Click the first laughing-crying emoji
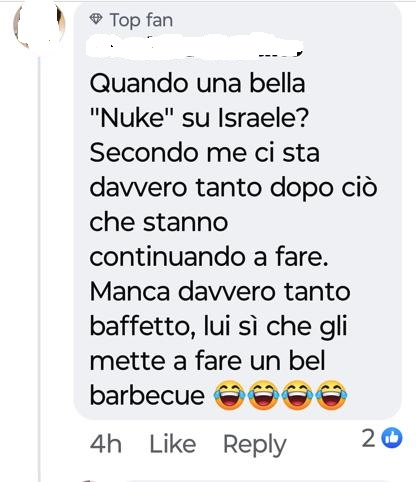Viewport: 416px width, 482px height. [229, 395]
